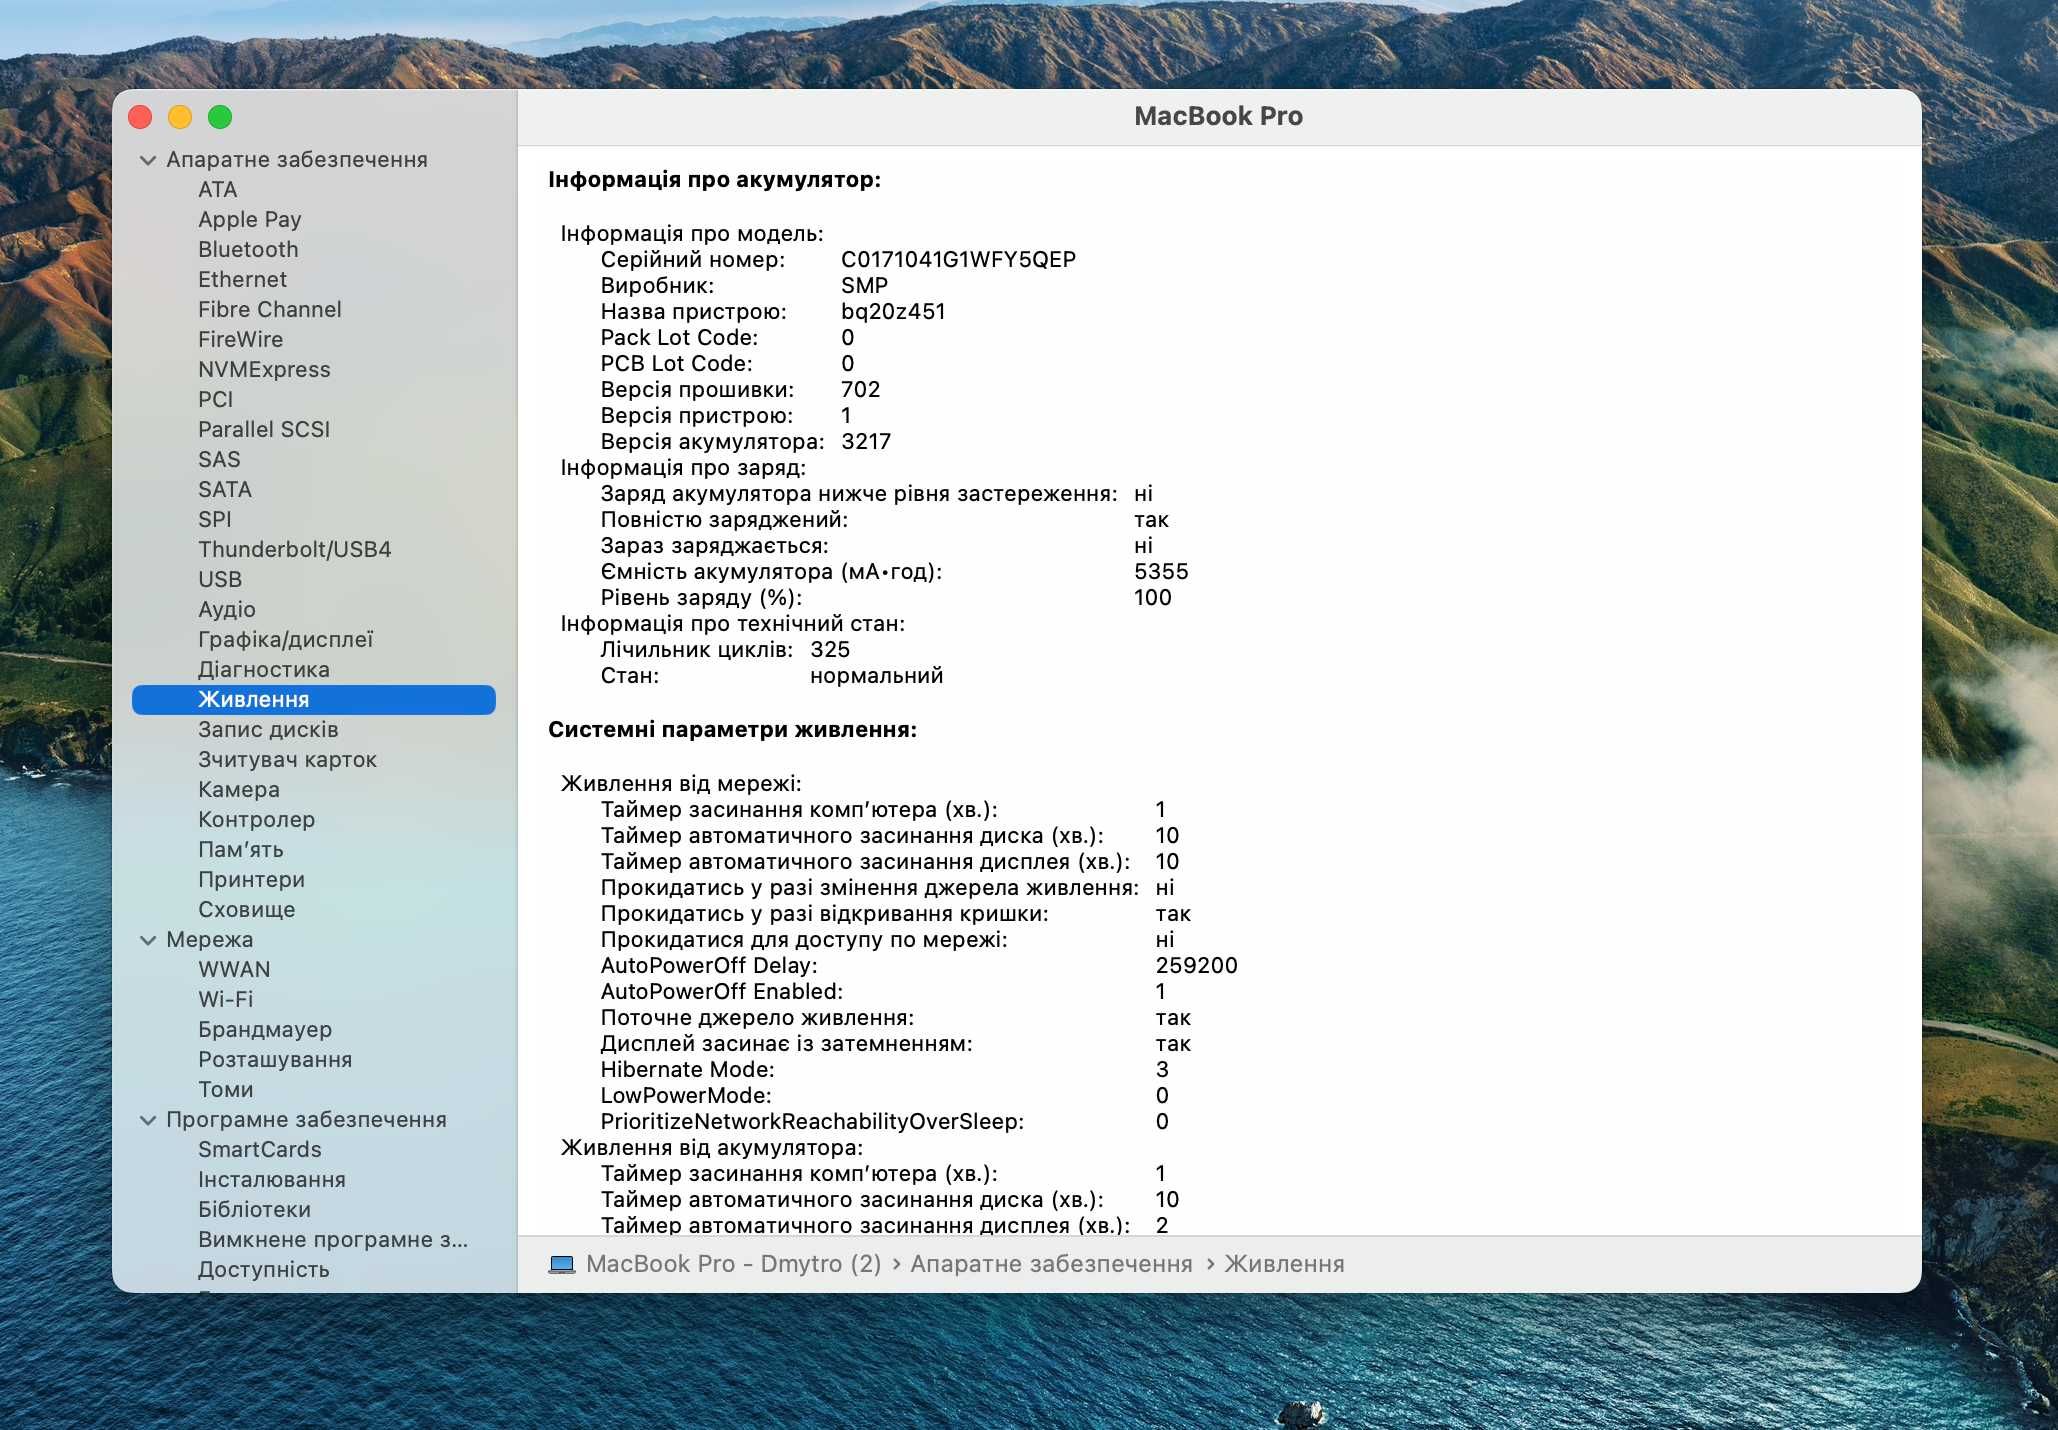Open Пам'ять section
Image resolution: width=2058 pixels, height=1430 pixels.
click(x=241, y=850)
